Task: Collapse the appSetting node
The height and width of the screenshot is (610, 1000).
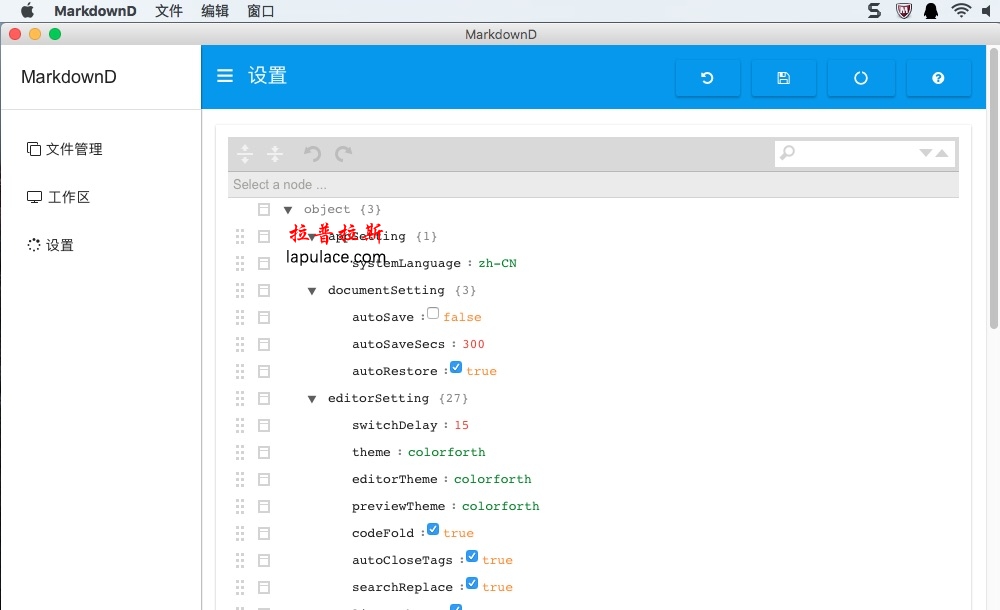Action: click(312, 237)
